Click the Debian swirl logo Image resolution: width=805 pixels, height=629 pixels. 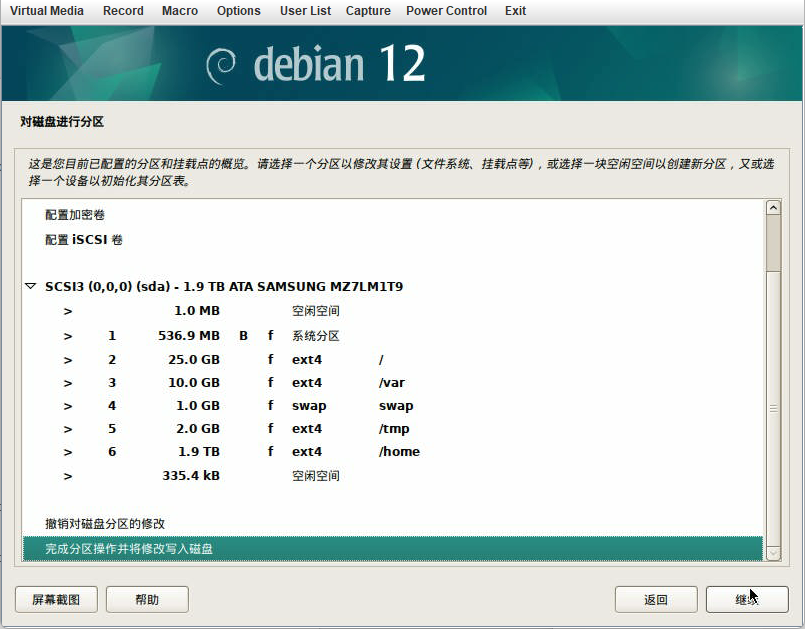coord(220,66)
